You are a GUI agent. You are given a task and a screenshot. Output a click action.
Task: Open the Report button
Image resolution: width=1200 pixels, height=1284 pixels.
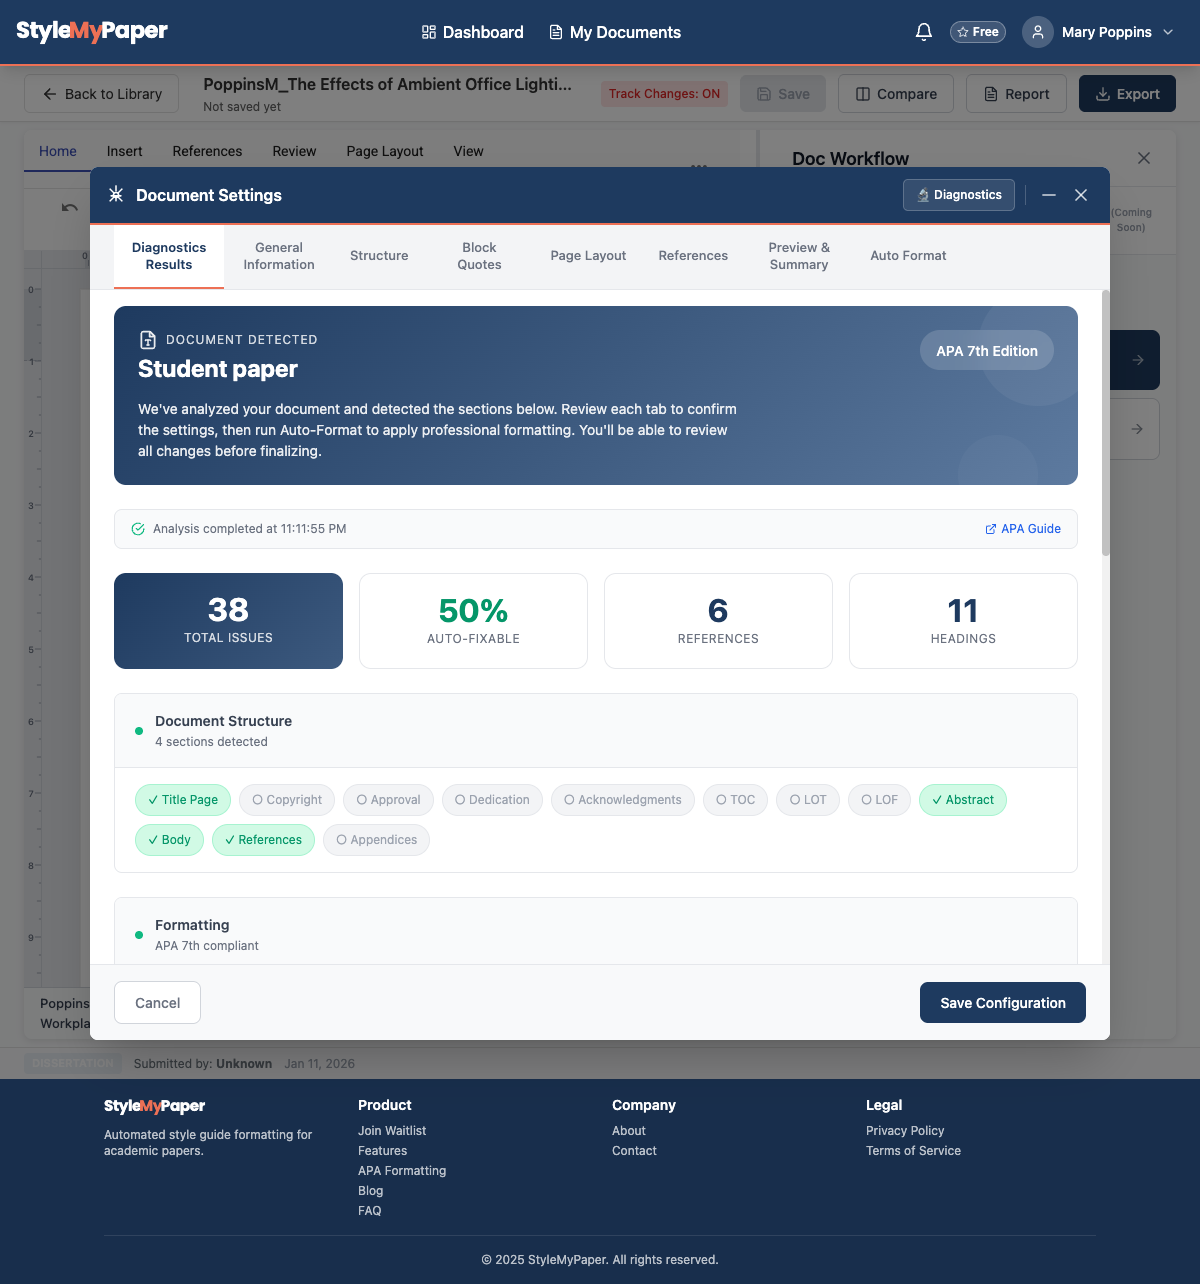click(1016, 94)
